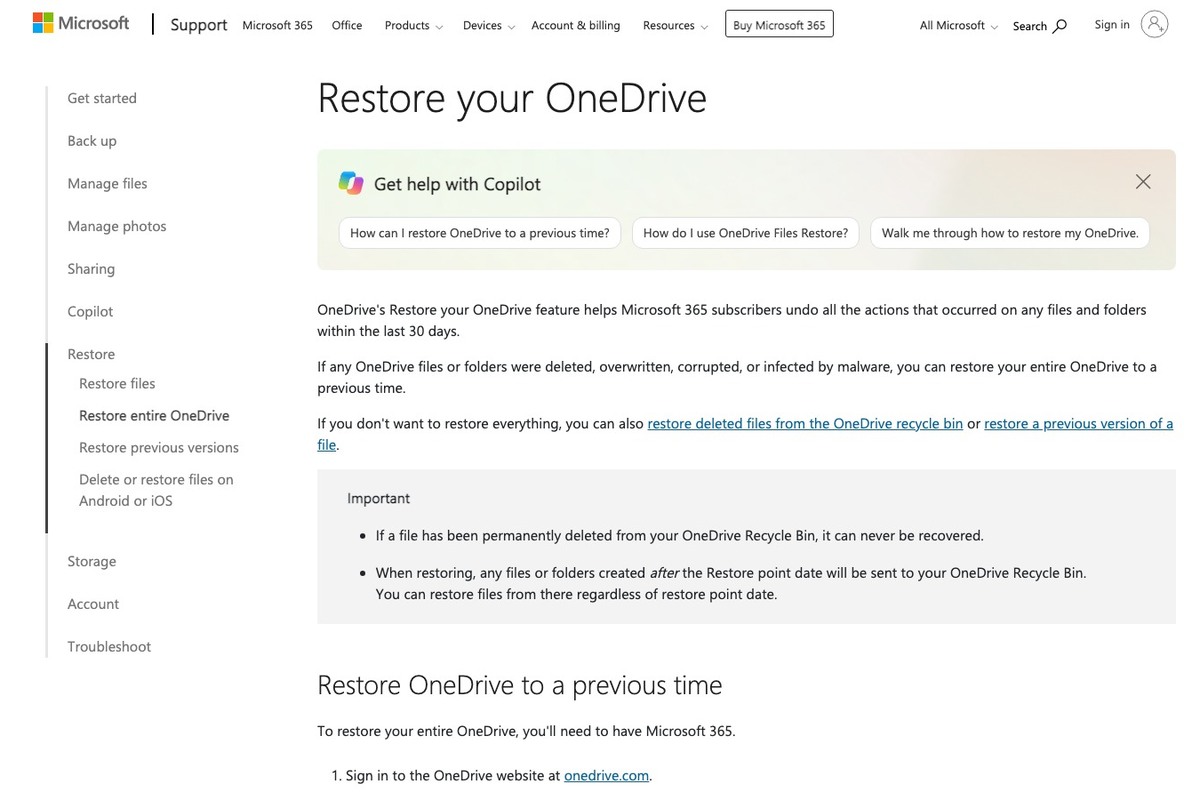This screenshot has height=800, width=1200.
Task: Ask Copilot 'How do I use OneDrive Files Restore?'
Action: click(745, 233)
